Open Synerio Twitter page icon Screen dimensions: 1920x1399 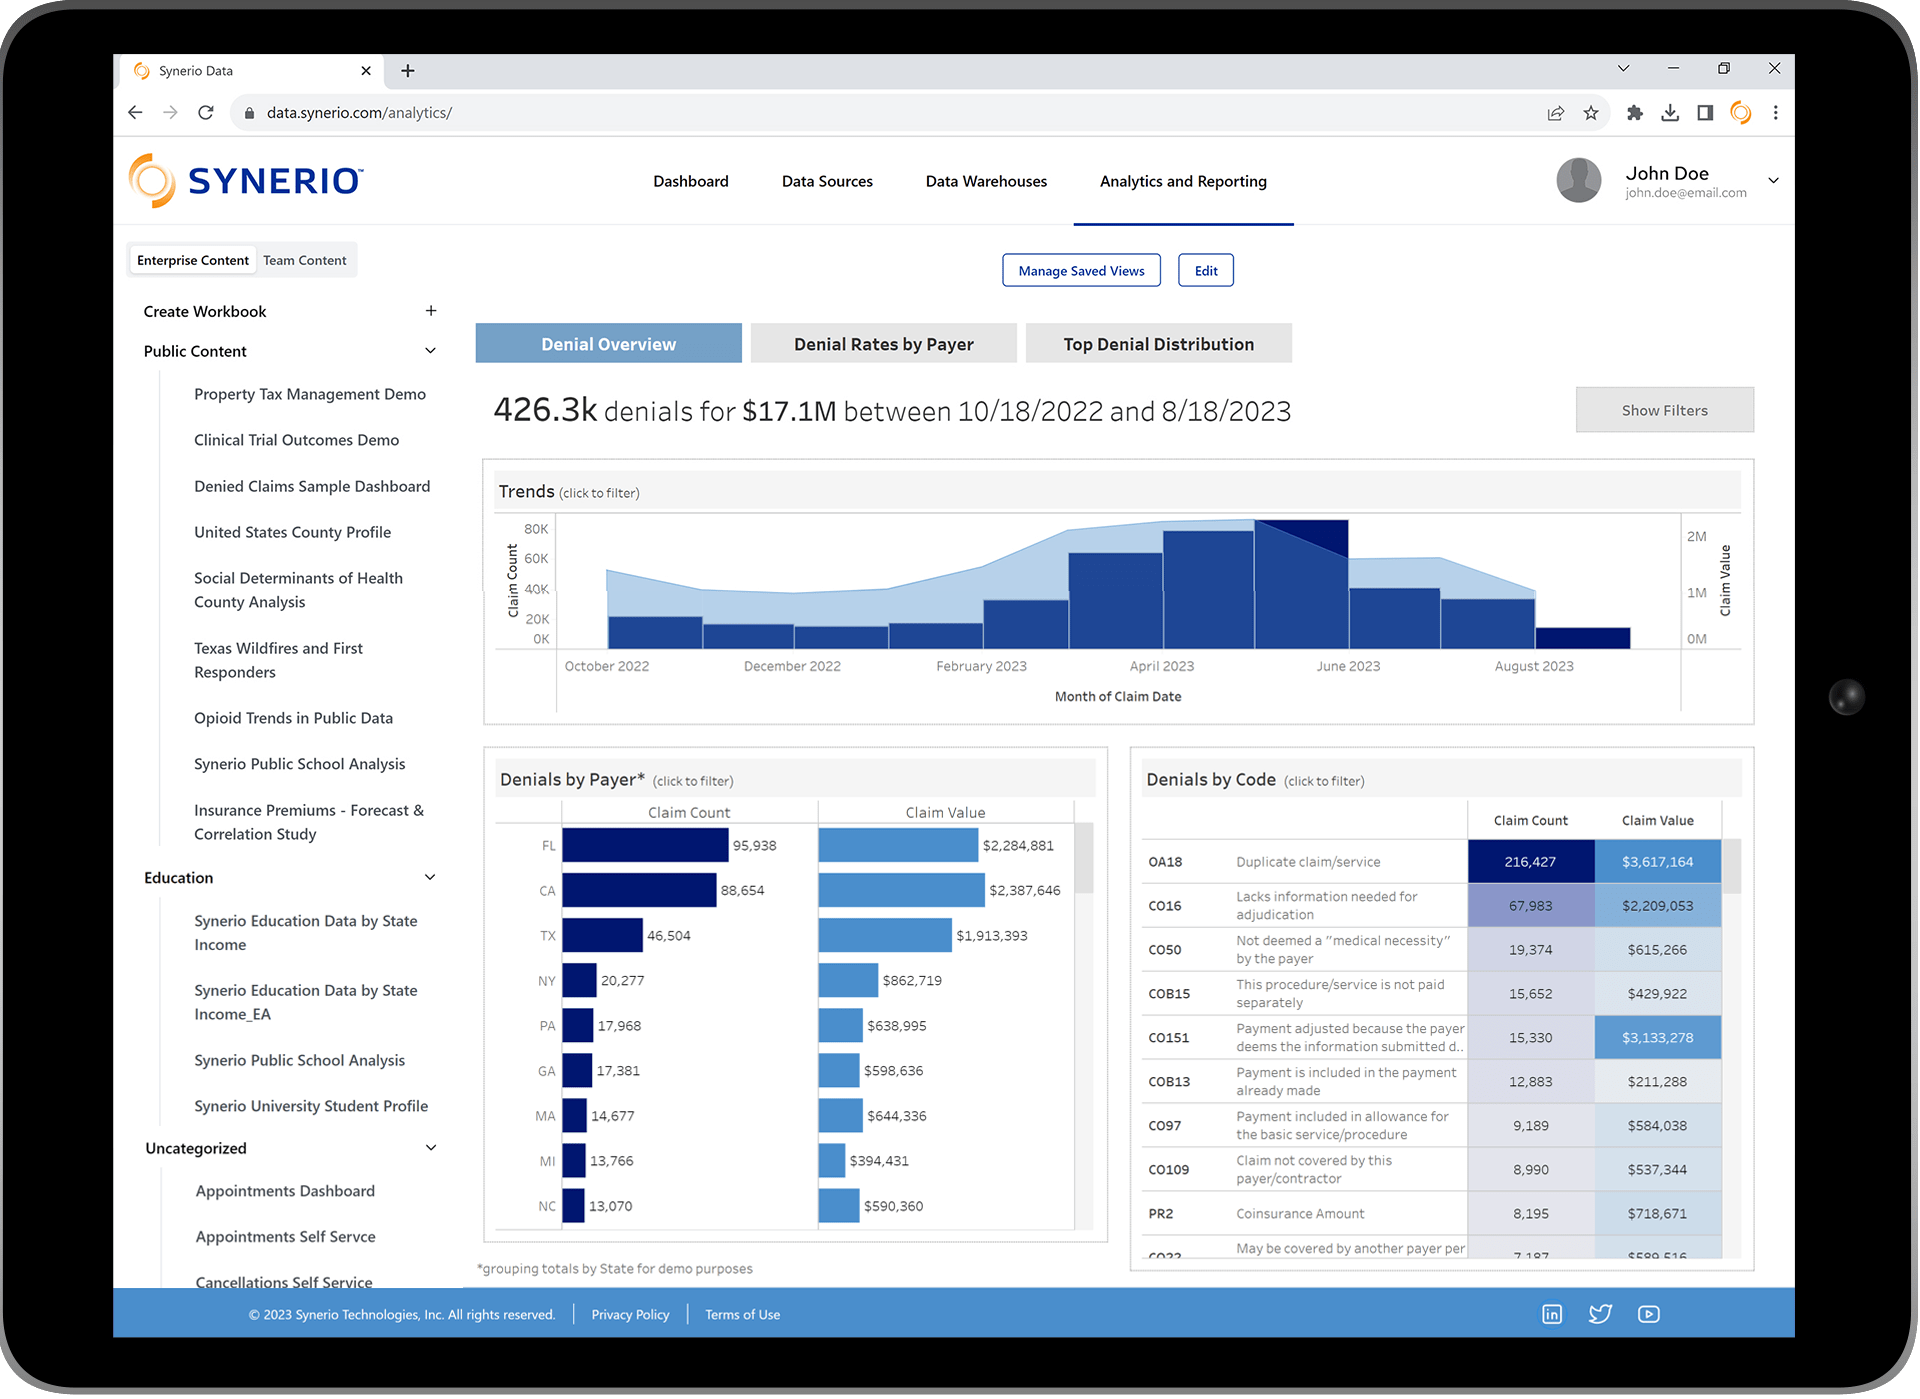point(1600,1314)
